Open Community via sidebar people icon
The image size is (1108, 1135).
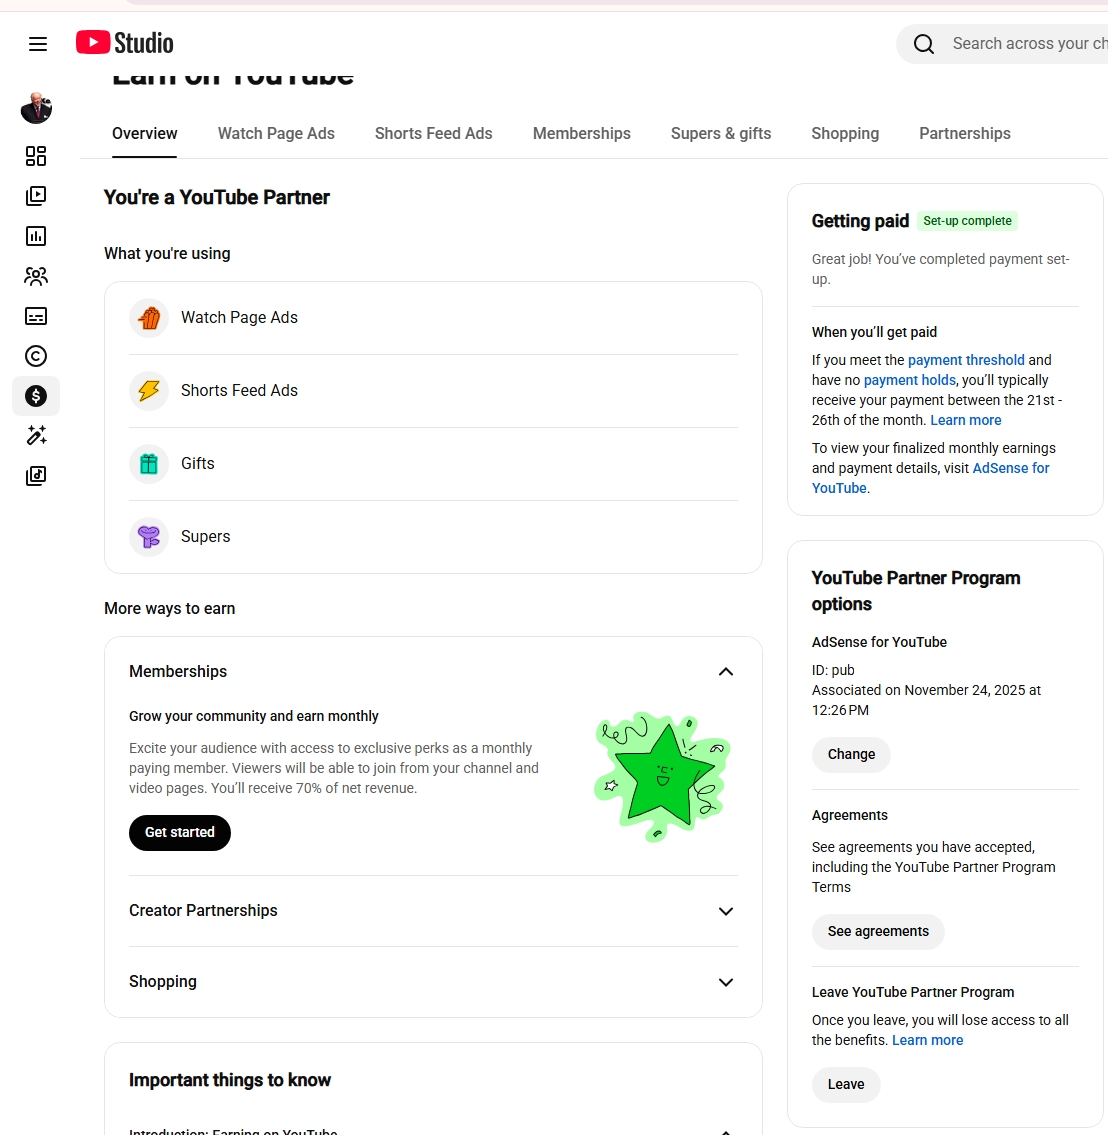[x=36, y=276]
